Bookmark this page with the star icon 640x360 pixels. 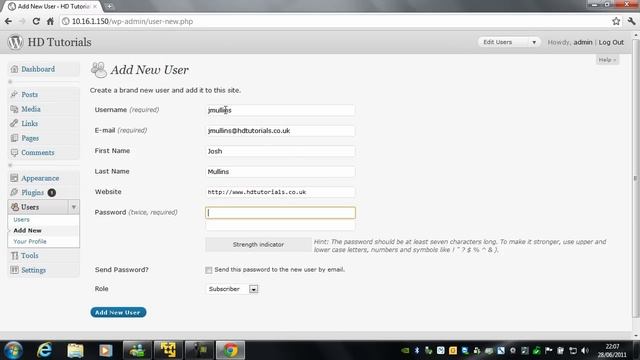pyautogui.click(x=616, y=21)
